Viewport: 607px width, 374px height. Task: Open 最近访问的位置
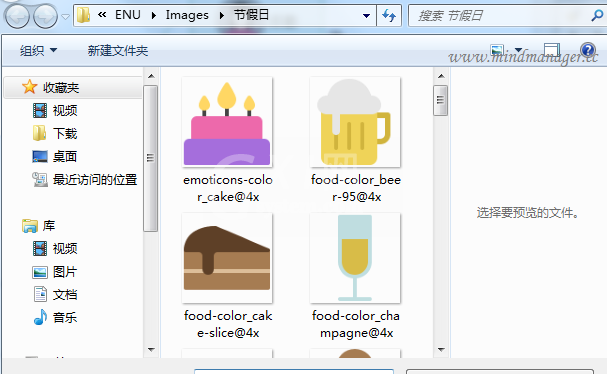pyautogui.click(x=95, y=180)
